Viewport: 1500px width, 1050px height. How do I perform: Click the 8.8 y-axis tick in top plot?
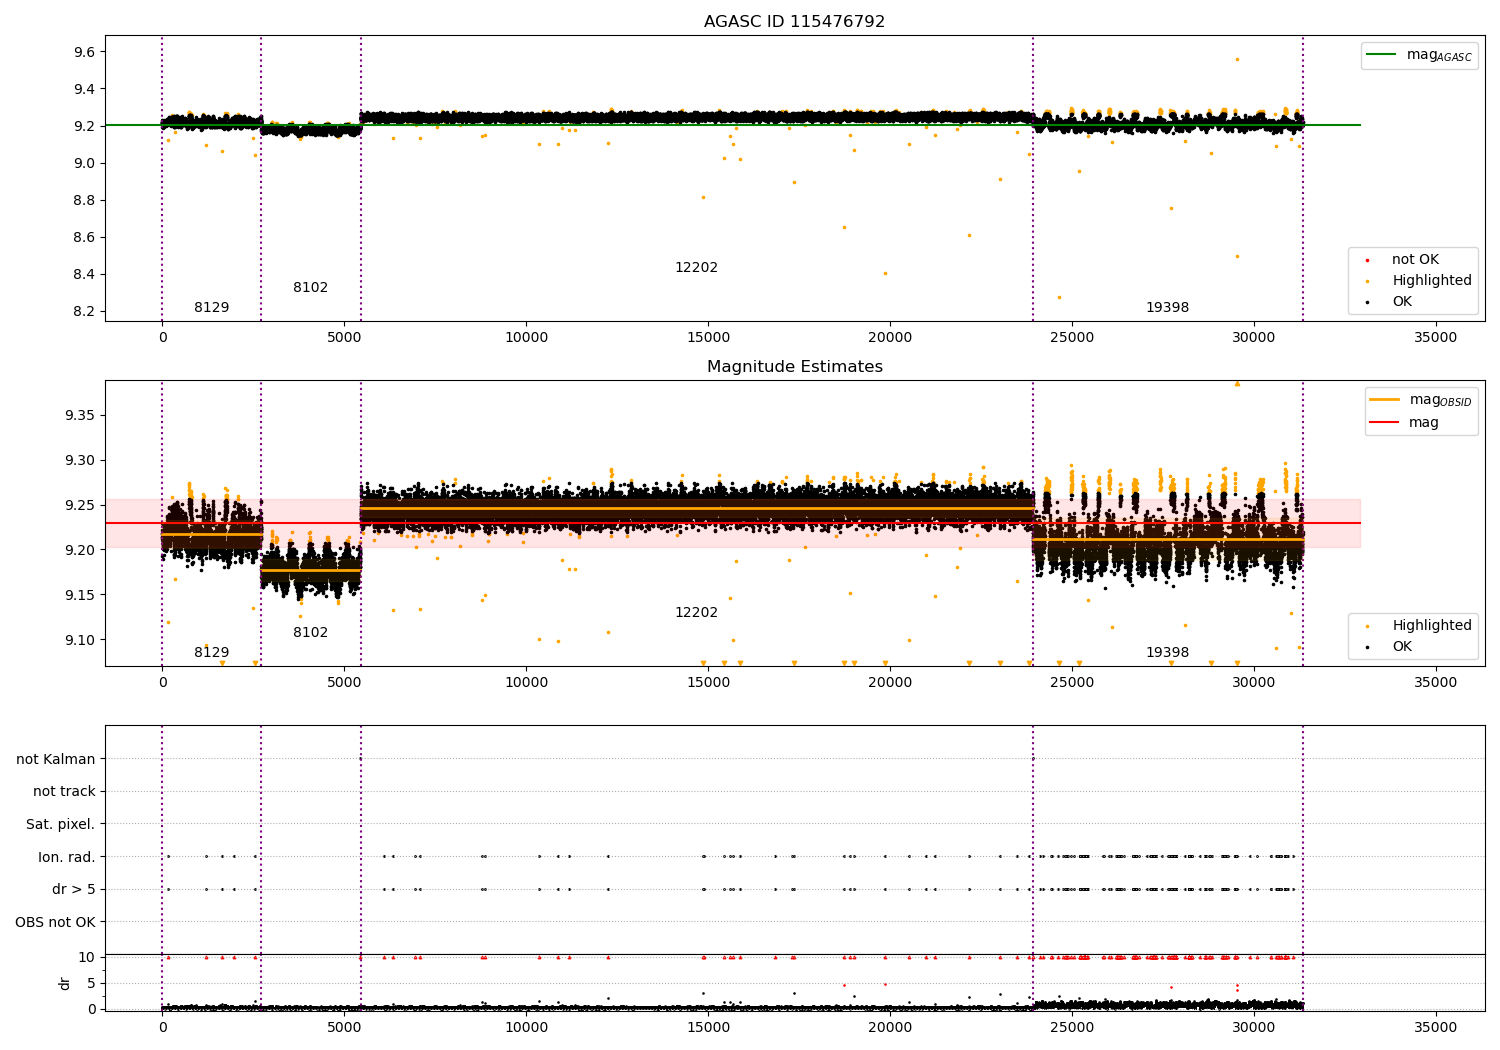(85, 200)
